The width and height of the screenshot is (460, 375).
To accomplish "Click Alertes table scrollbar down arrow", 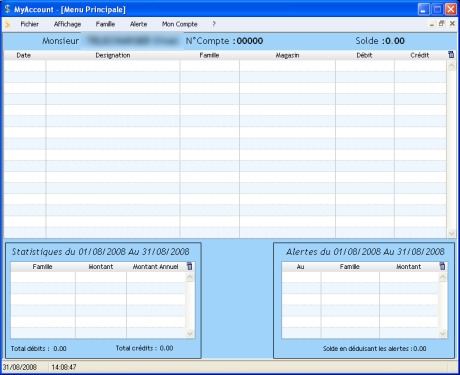I will click(443, 333).
